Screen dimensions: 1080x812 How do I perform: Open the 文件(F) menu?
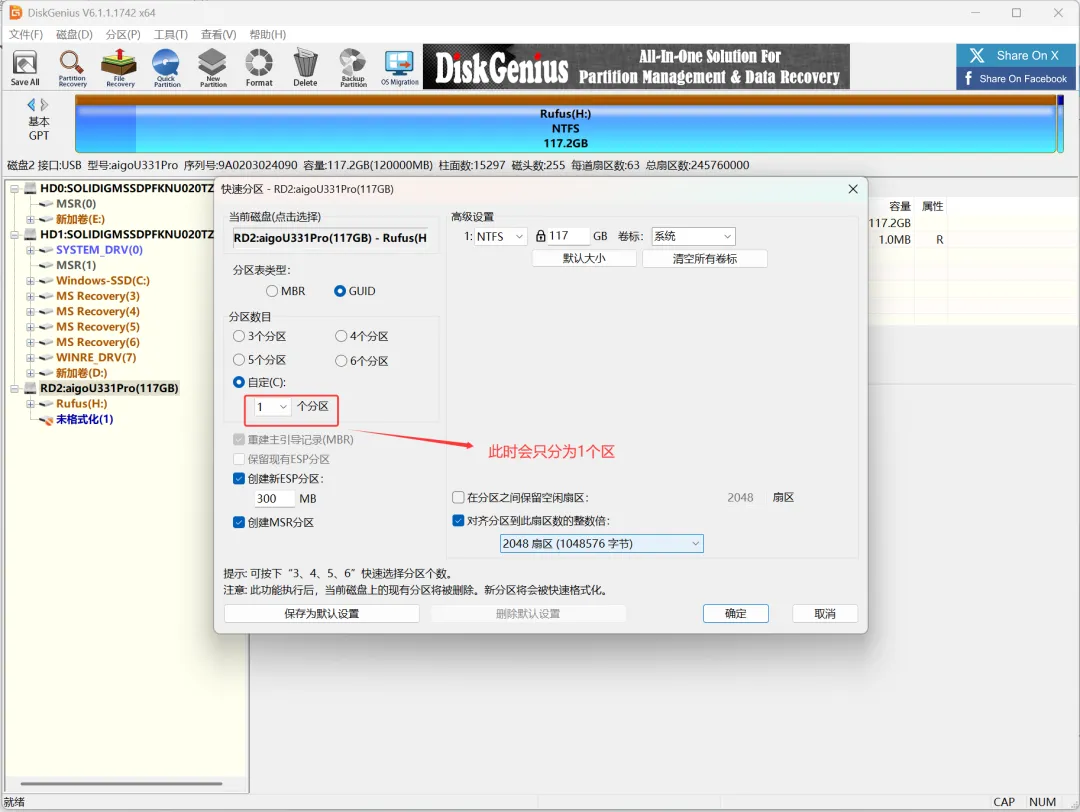[25, 34]
